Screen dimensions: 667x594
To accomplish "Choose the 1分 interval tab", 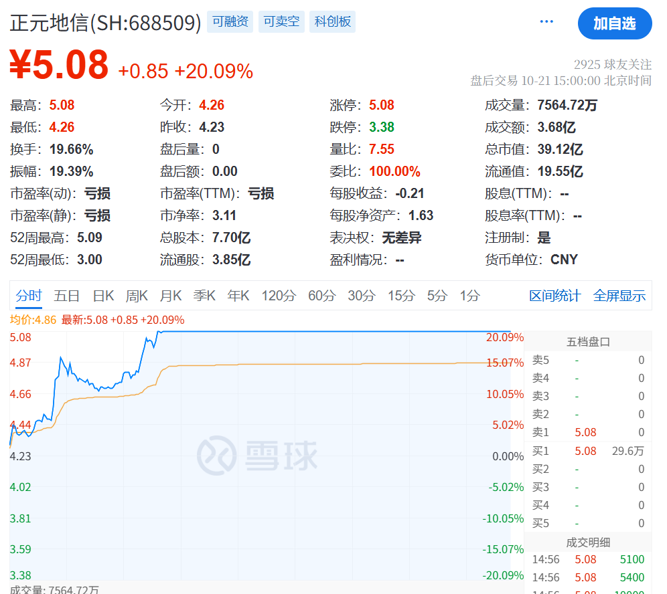I will coord(469,295).
